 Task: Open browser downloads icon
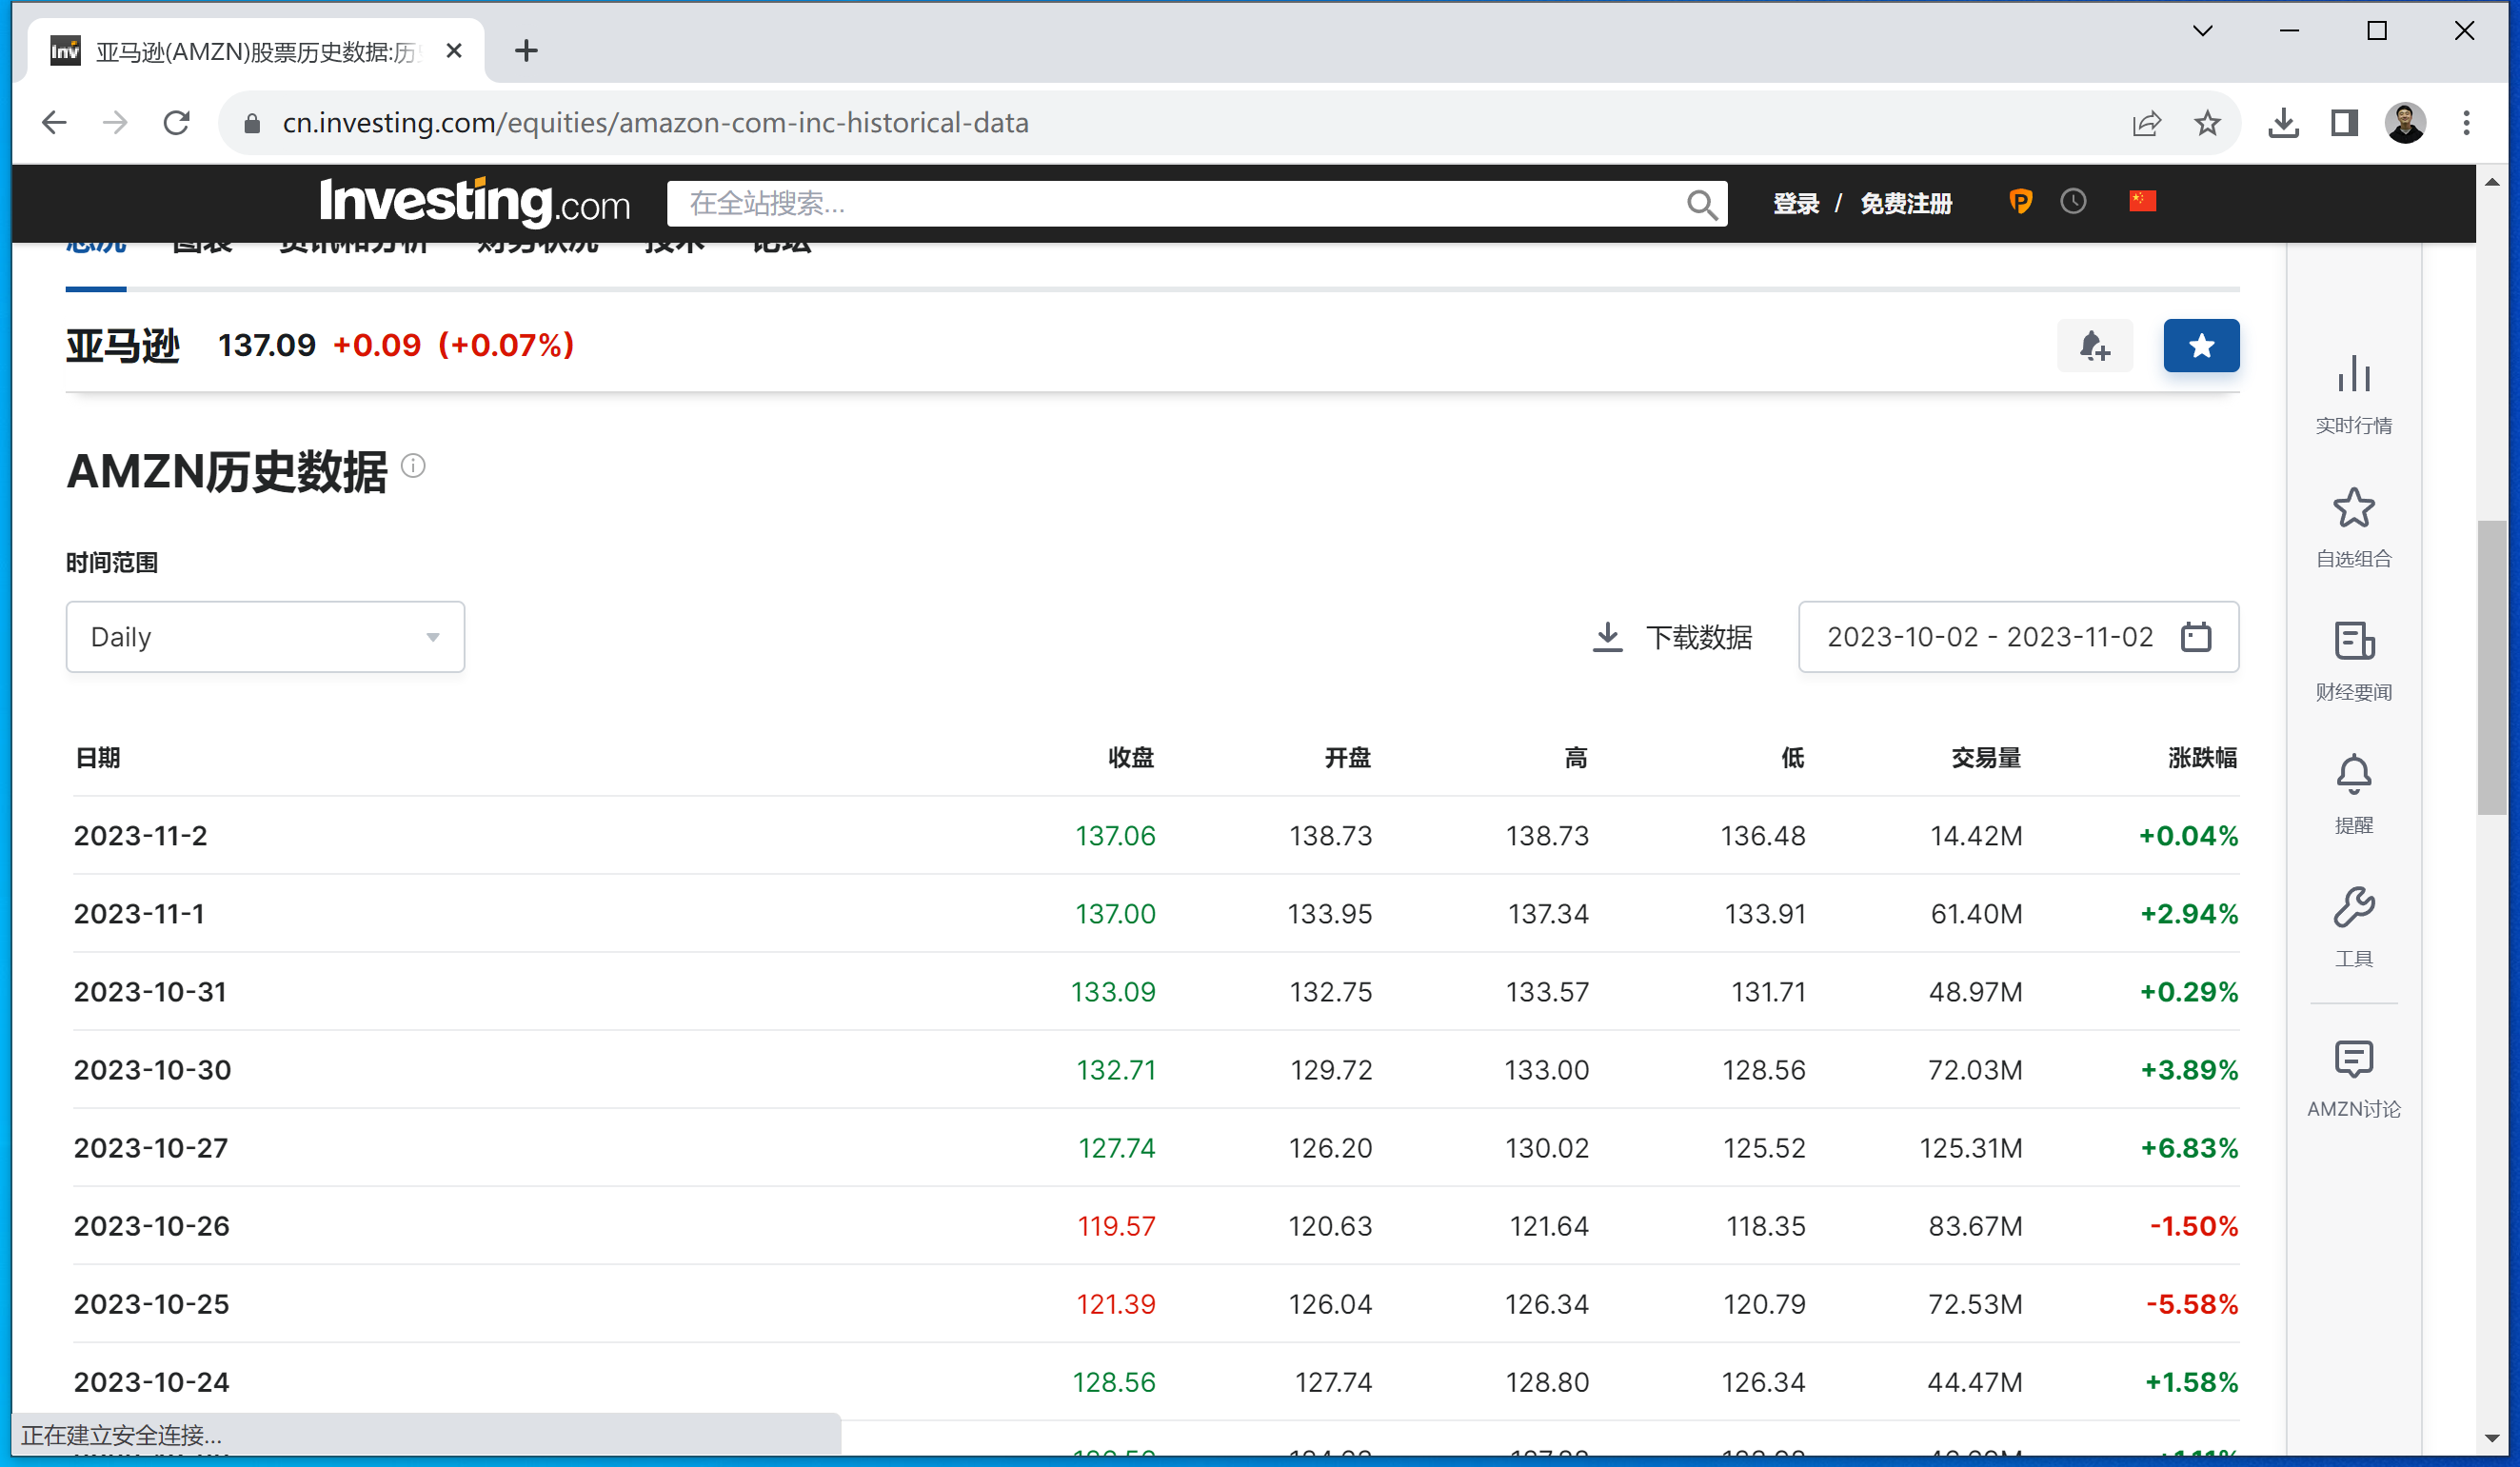point(2283,123)
